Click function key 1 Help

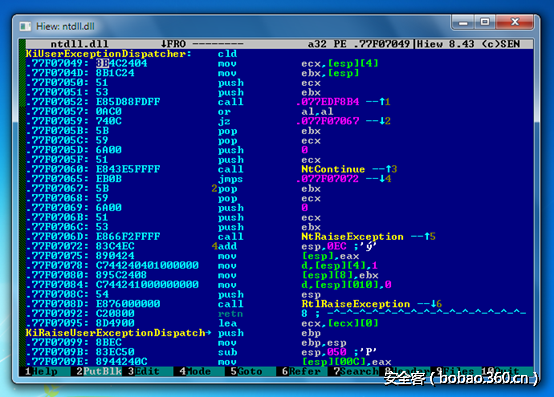pyautogui.click(x=41, y=372)
